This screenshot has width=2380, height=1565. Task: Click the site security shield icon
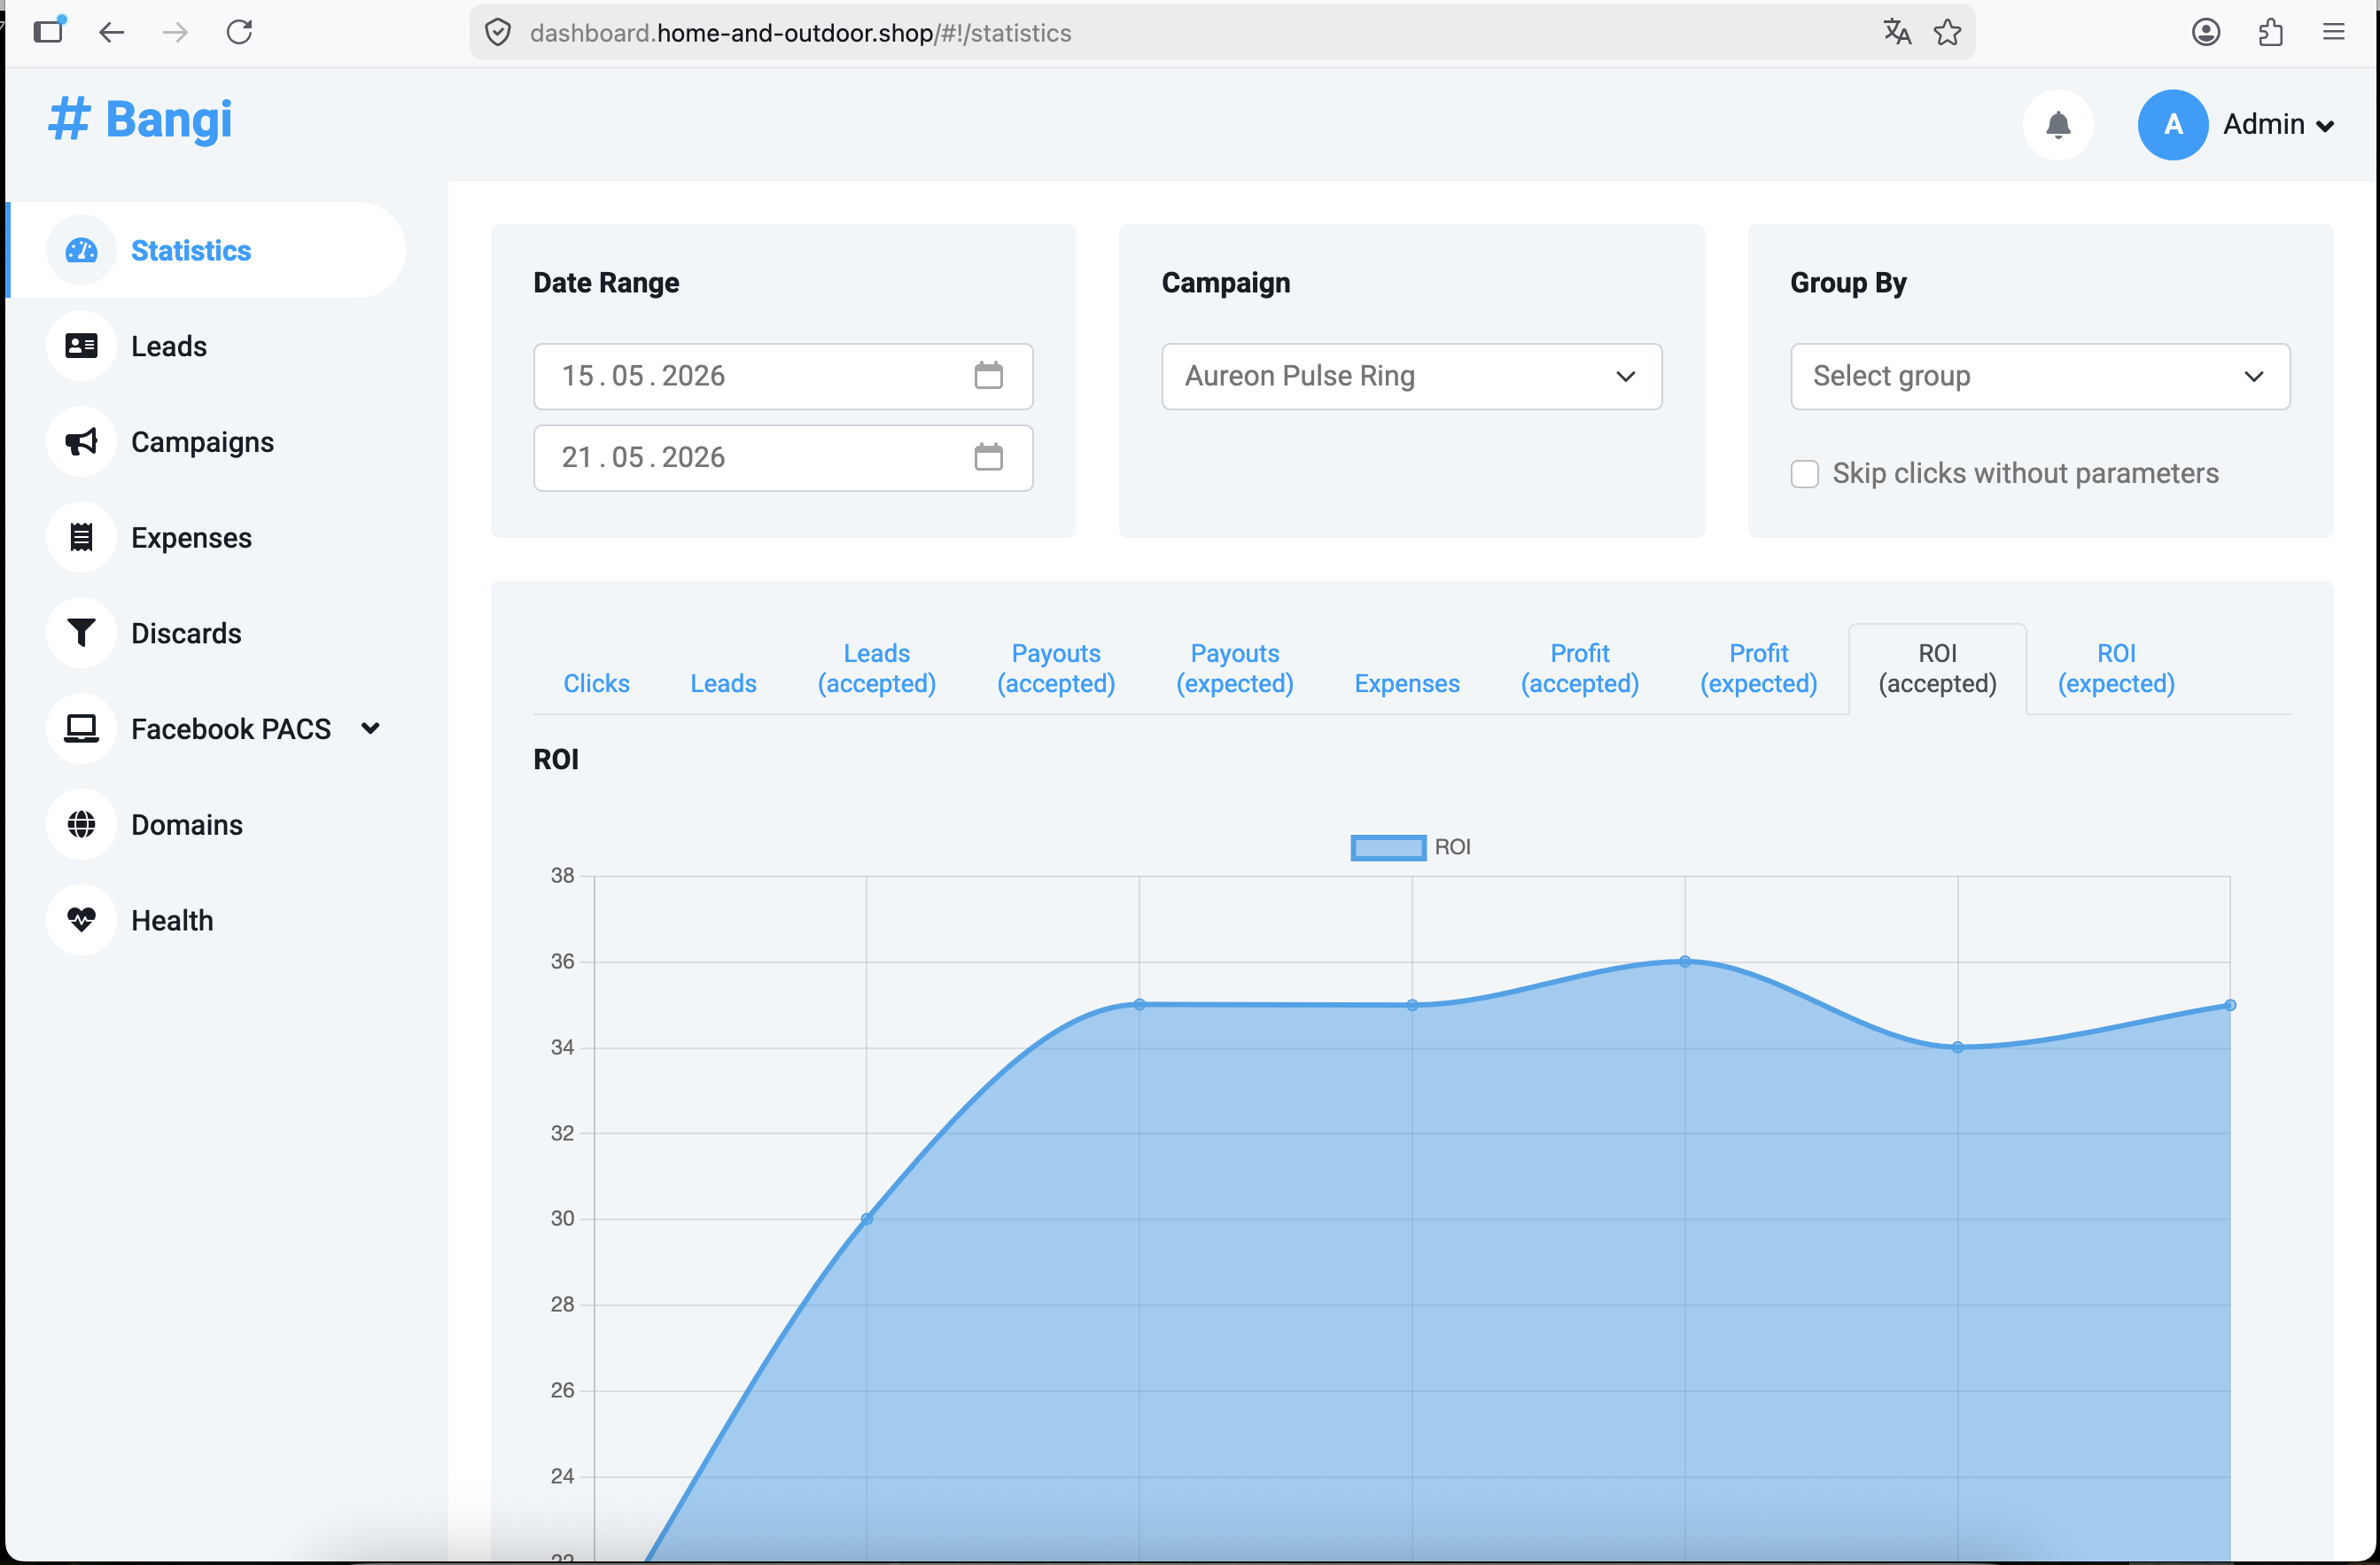click(498, 33)
